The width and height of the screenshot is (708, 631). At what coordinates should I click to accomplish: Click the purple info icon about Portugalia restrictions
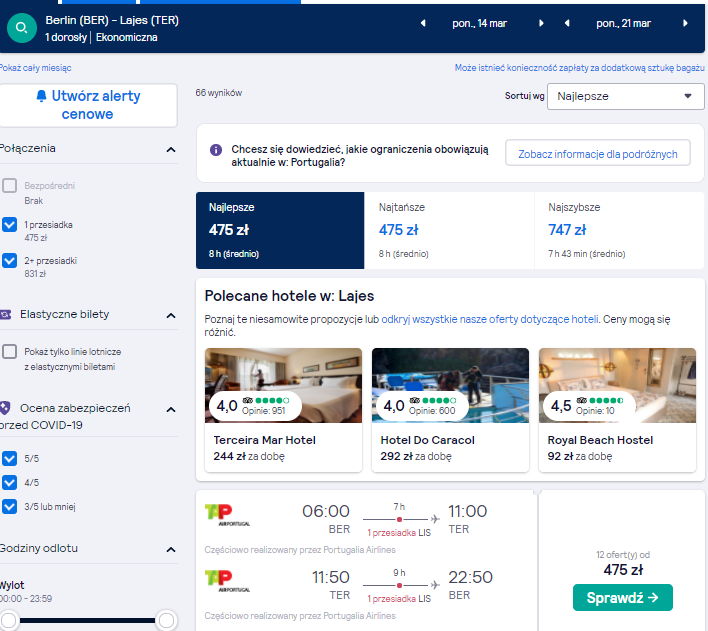coord(216,150)
